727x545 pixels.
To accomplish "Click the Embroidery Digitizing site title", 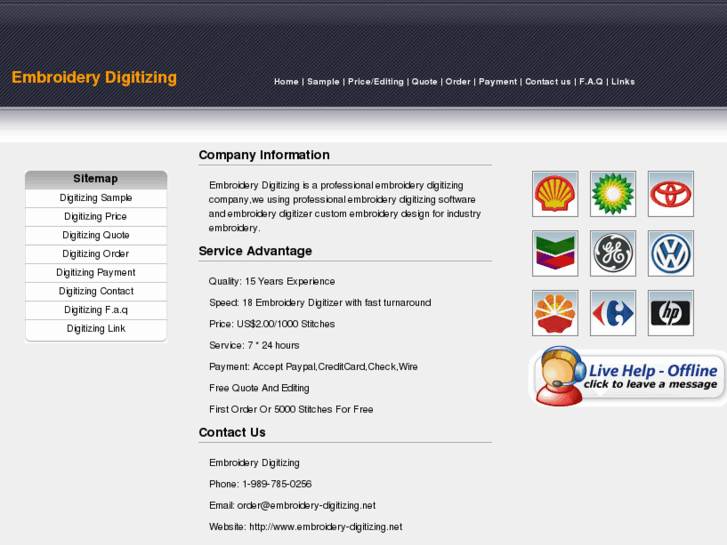I will (x=94, y=77).
